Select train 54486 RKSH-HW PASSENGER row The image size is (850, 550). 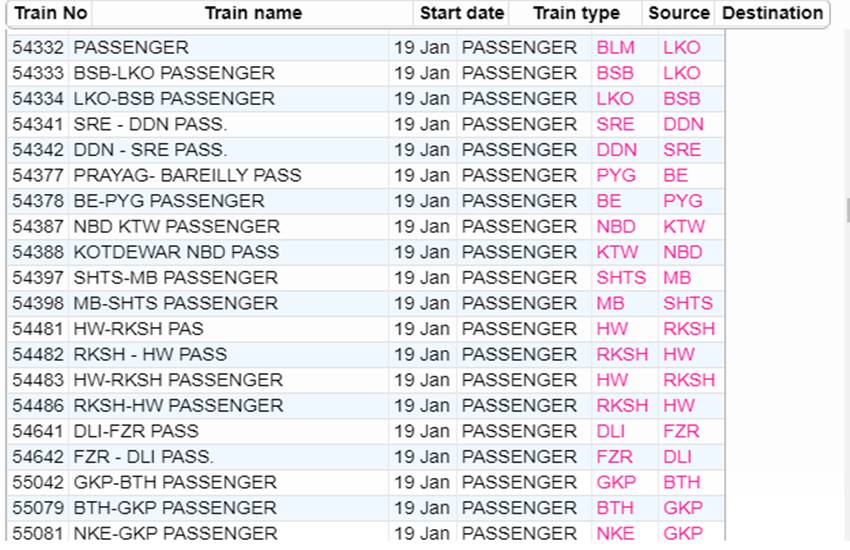366,405
